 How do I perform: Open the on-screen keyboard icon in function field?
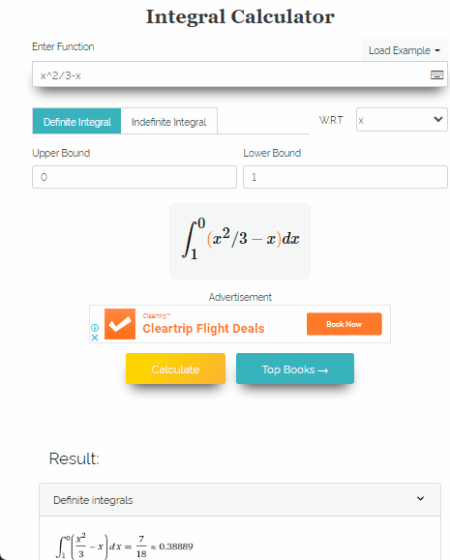pos(437,75)
